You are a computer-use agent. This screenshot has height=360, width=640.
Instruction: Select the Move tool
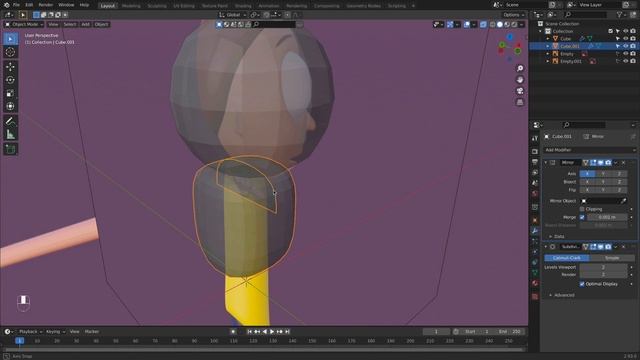[x=11, y=67]
